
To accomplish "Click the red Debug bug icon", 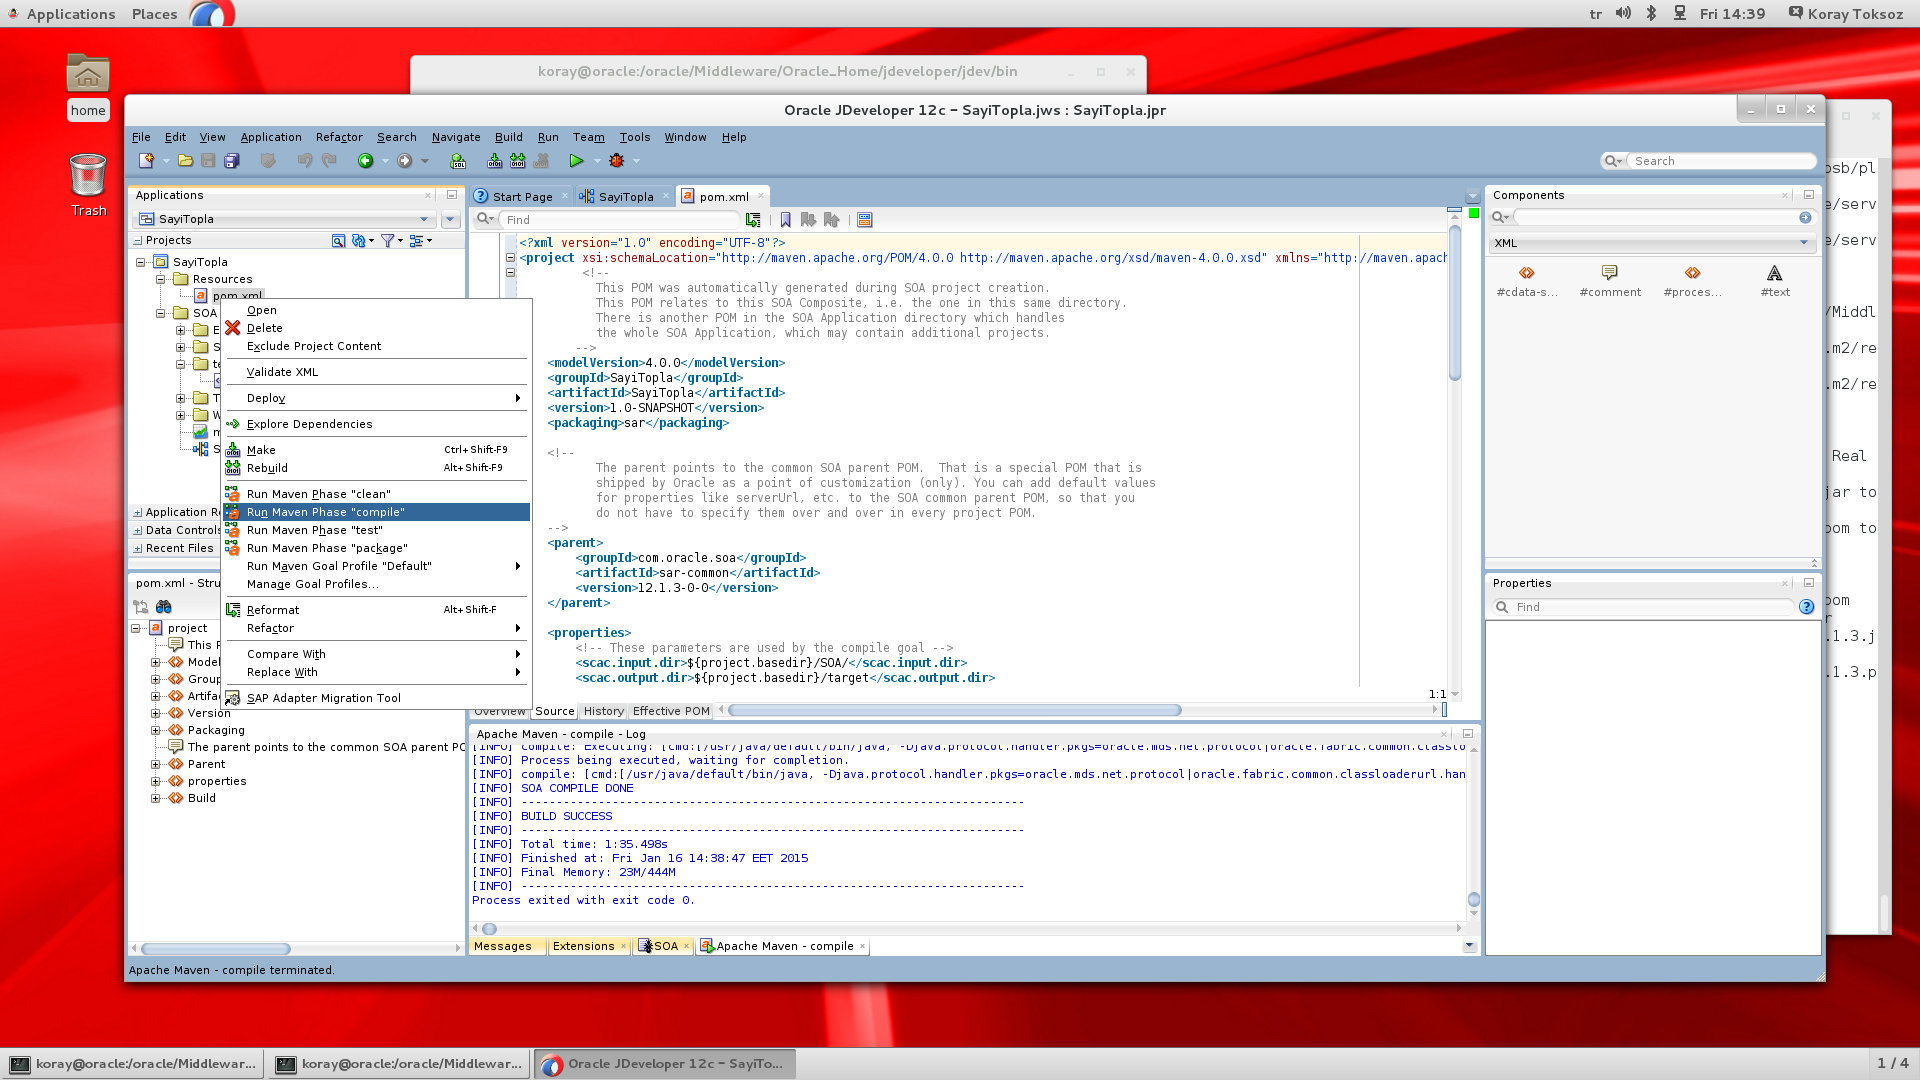I will tap(617, 161).
